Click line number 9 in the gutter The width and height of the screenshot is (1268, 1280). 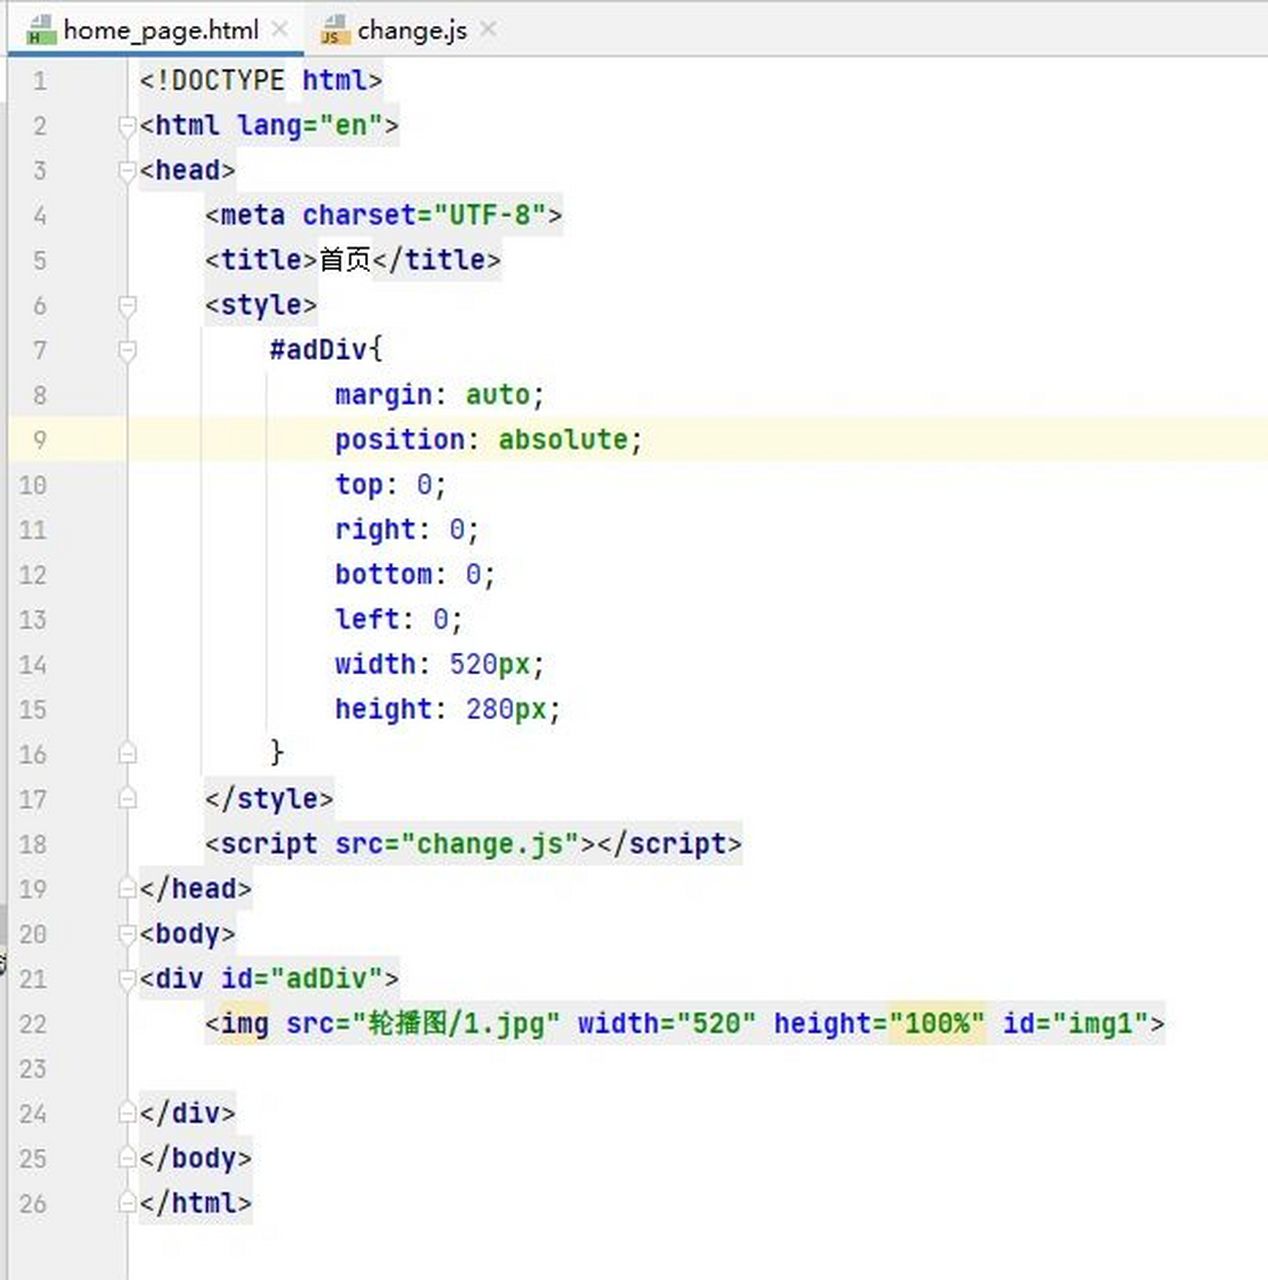tap(39, 440)
